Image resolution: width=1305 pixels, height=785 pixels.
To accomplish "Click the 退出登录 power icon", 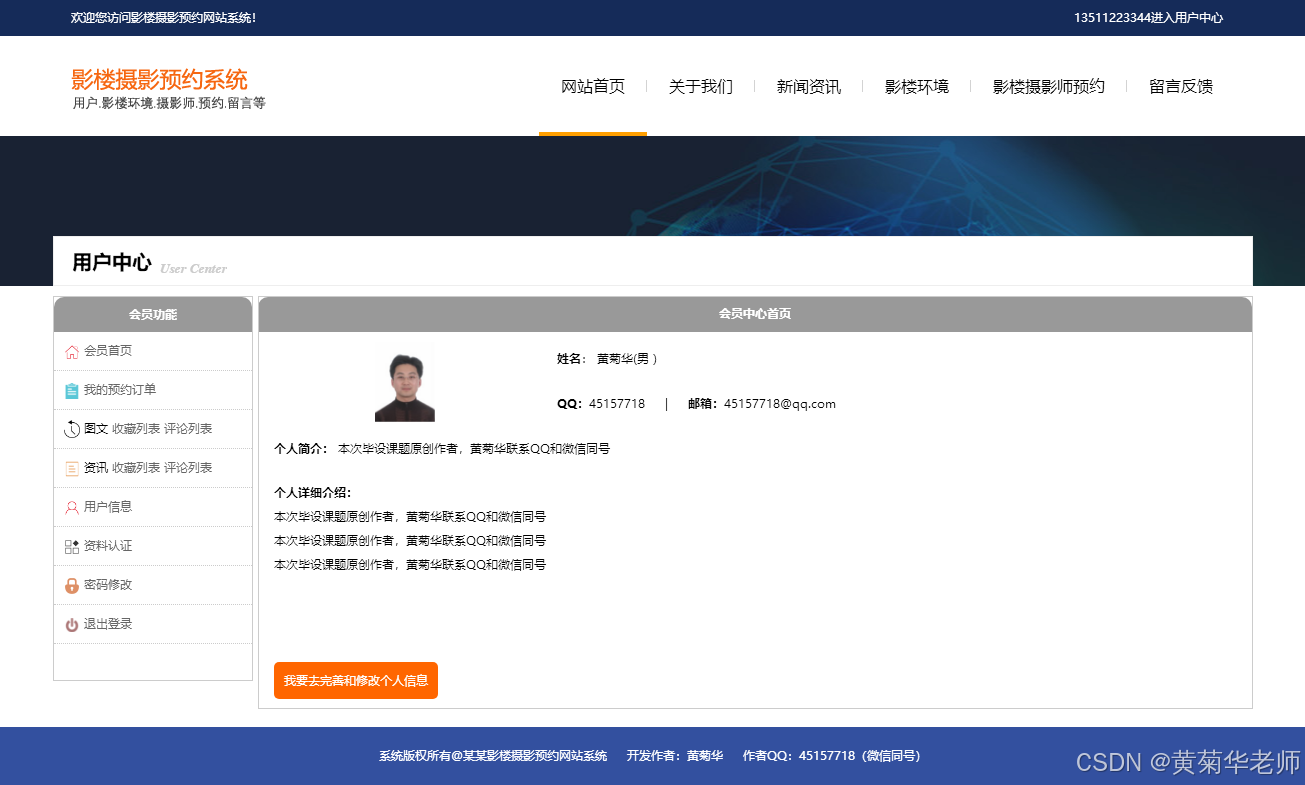I will click(x=70, y=623).
